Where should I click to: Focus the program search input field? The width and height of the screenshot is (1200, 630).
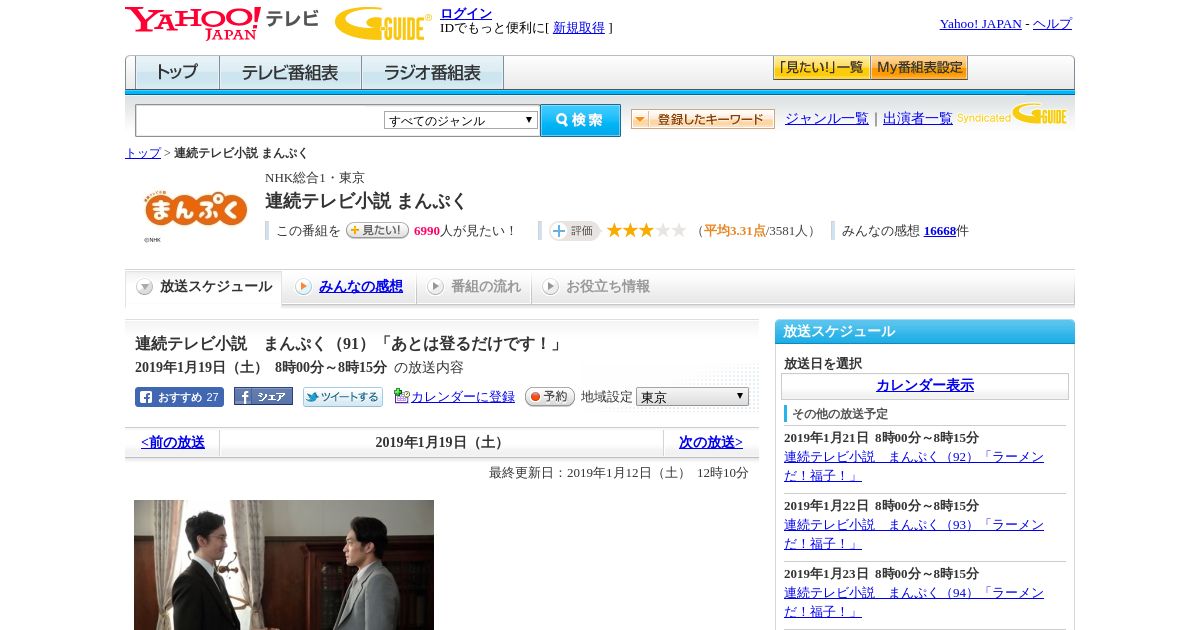pos(260,120)
